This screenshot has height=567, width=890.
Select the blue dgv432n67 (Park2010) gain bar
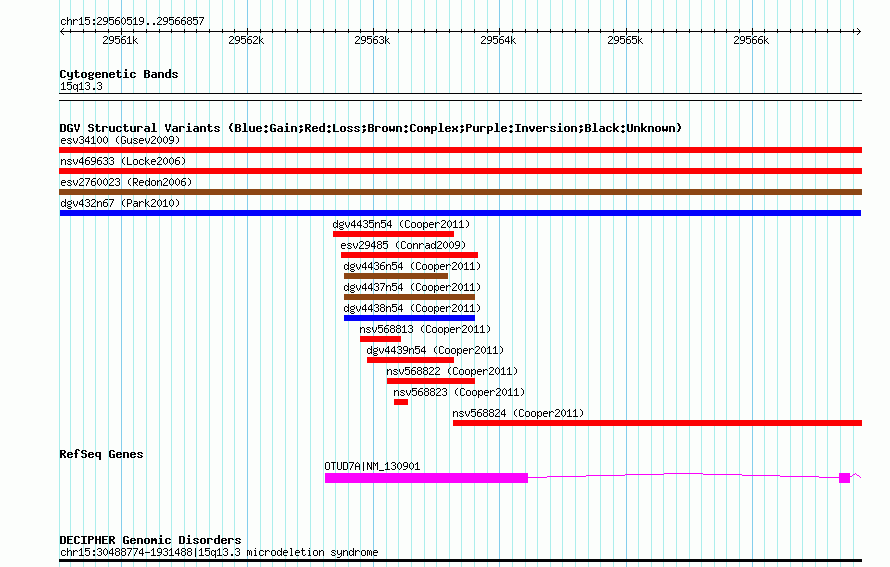[x=460, y=213]
